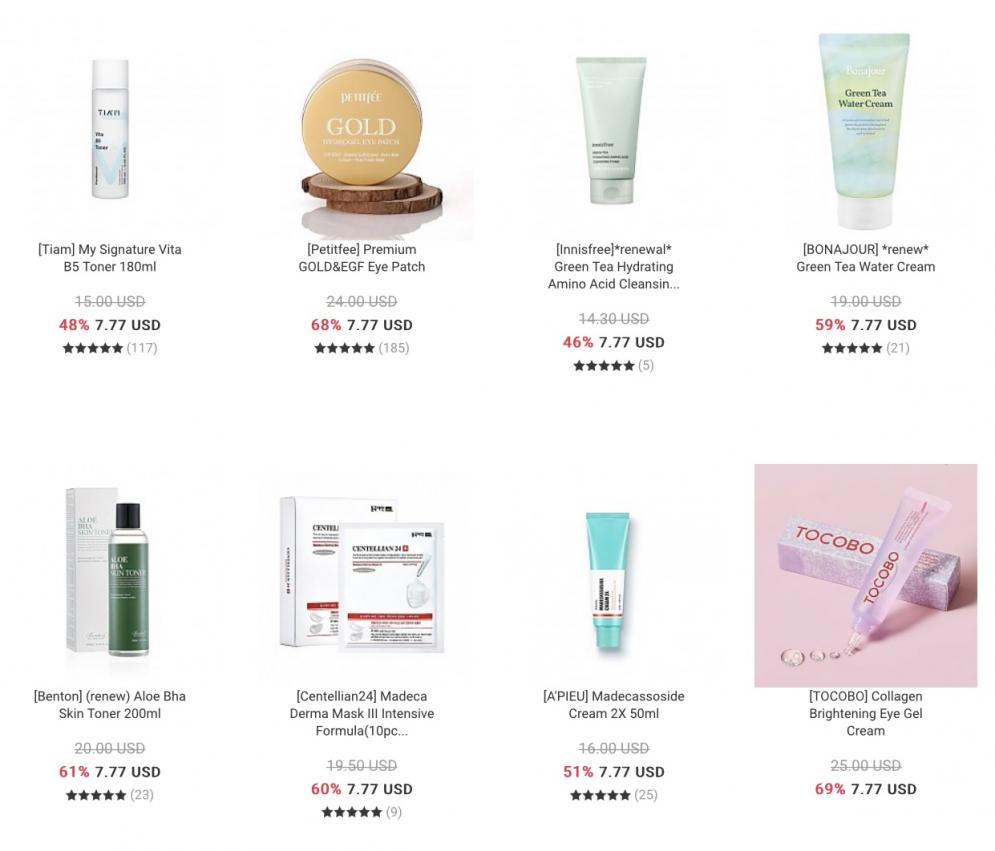Open '[Benton] Aloe Bha Skin Toner 200ml' title
Screen dimensions: 995x851
[110, 705]
